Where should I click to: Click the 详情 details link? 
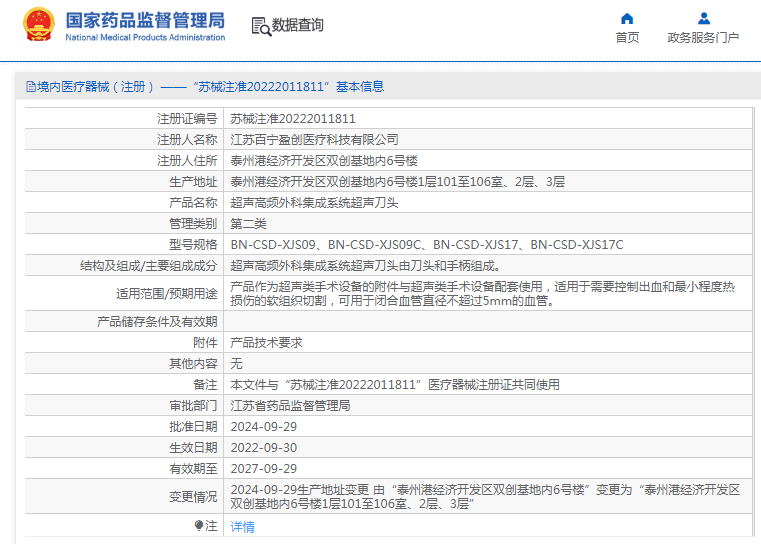tap(242, 527)
